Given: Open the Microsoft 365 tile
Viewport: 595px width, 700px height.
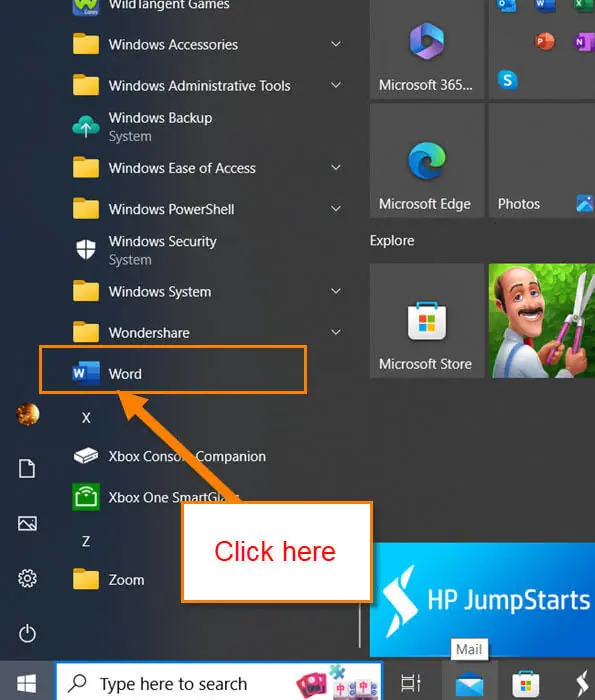Looking at the screenshot, I should (x=427, y=49).
